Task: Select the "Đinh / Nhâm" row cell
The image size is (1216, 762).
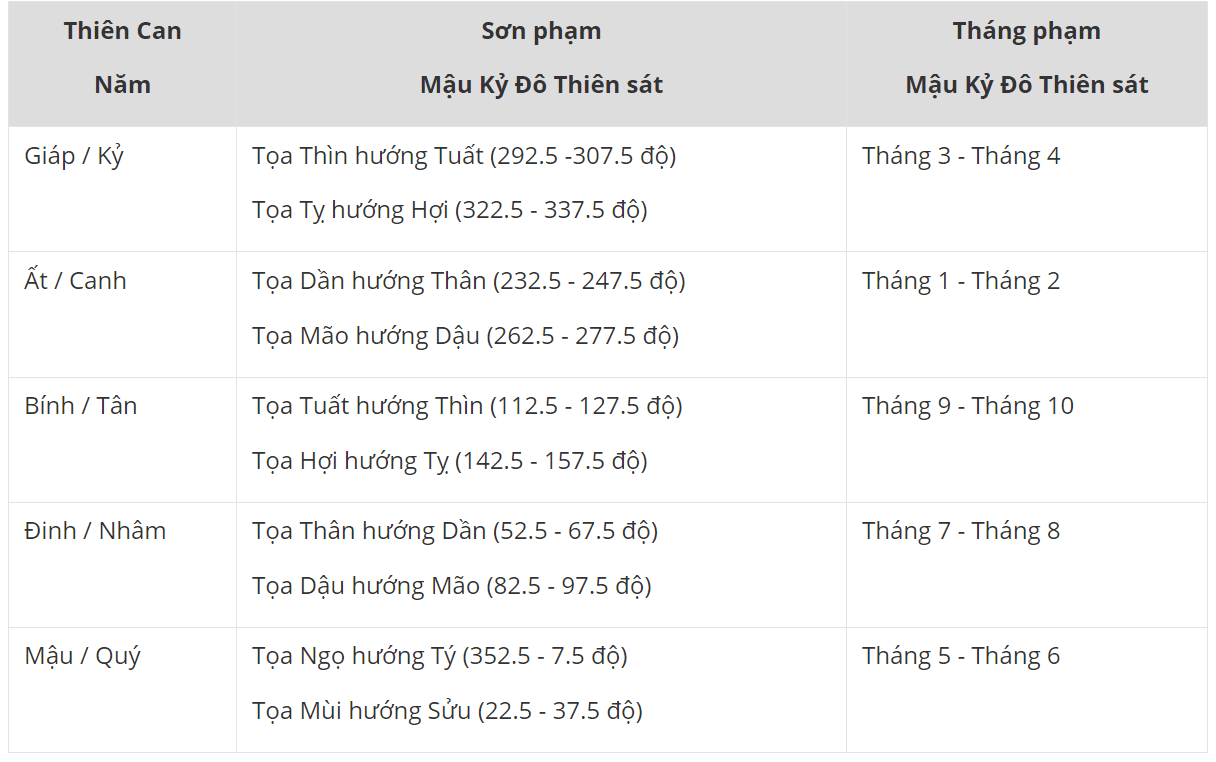Action: [x=95, y=531]
